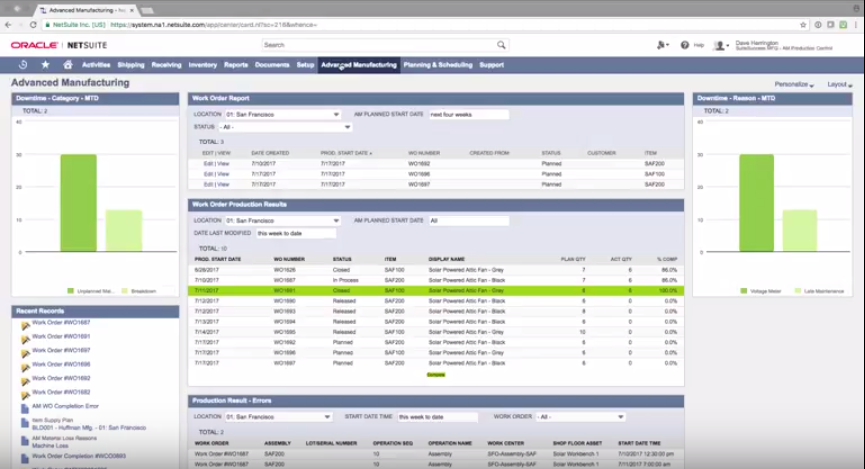Expand the Status dropdown showing All
The height and width of the screenshot is (469, 865).
point(285,127)
